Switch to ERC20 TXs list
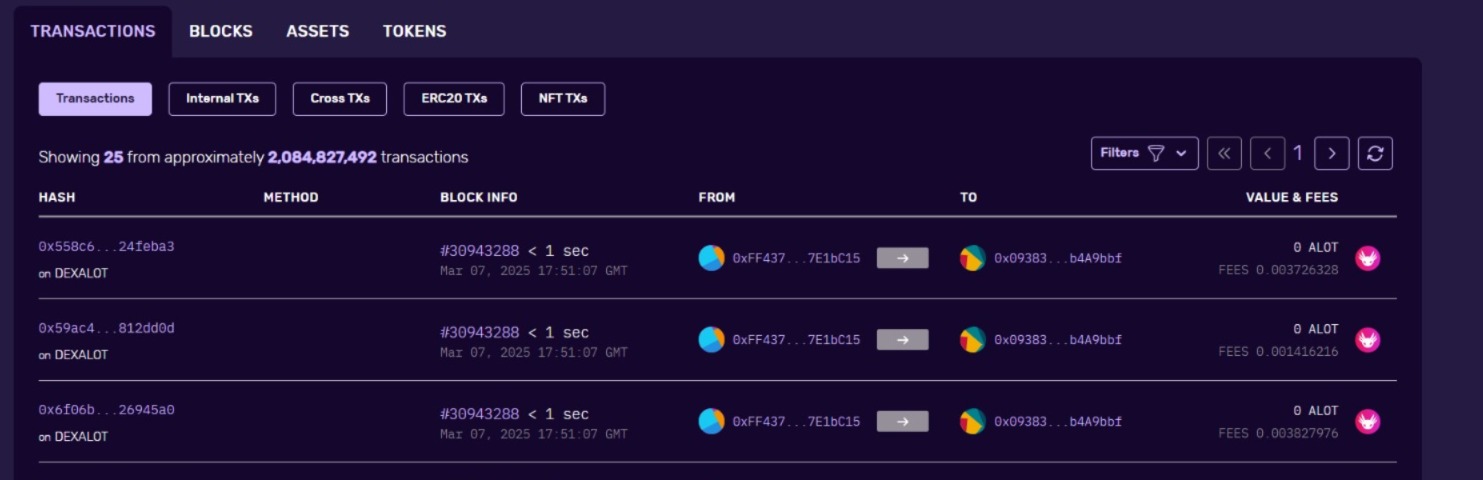The image size is (1483, 480). [x=454, y=99]
